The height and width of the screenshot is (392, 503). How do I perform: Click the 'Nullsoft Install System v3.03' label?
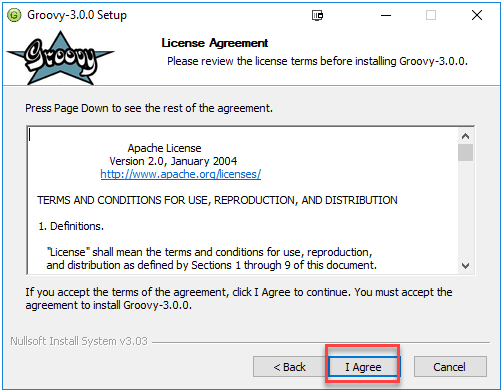79,341
